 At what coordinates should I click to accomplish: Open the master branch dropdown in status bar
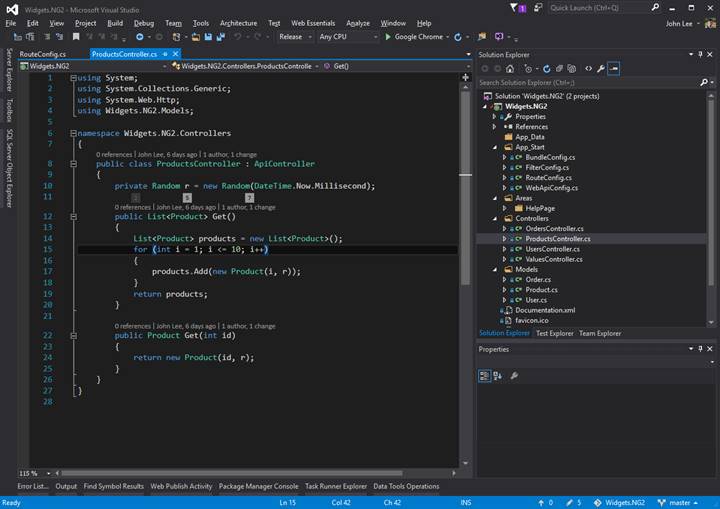coord(678,503)
